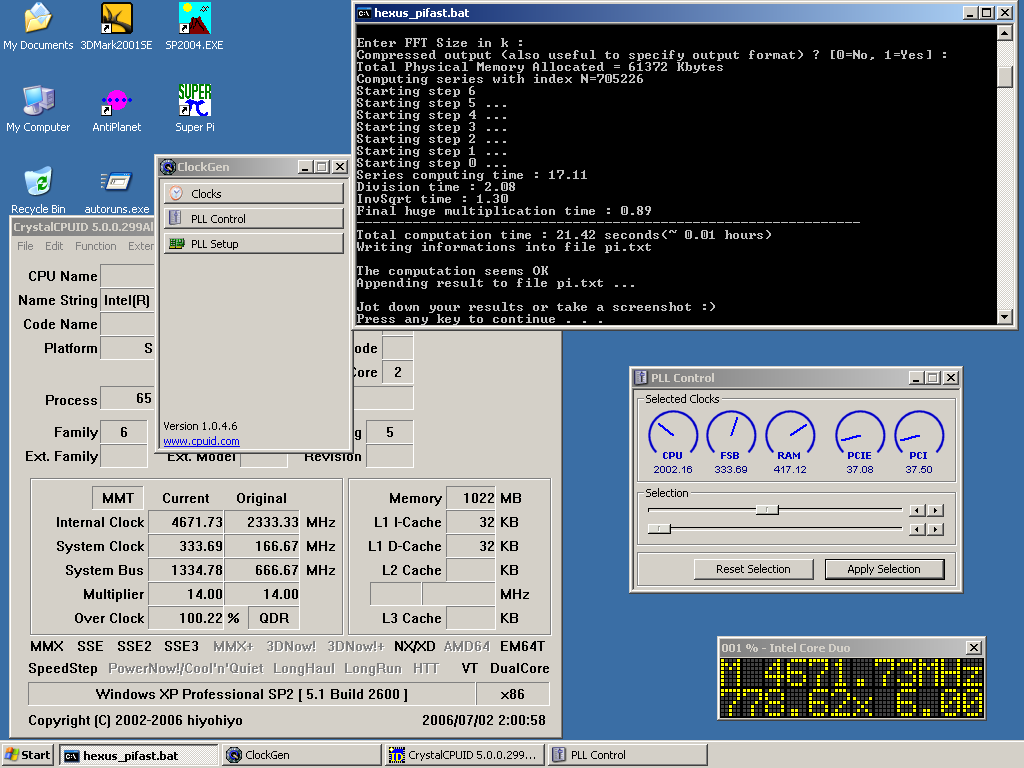Viewport: 1024px width, 768px height.
Task: Click the Name String Intel(R) field
Action: [x=127, y=300]
